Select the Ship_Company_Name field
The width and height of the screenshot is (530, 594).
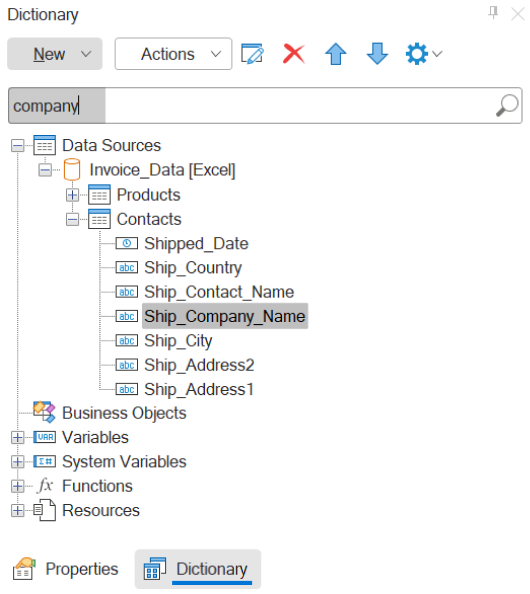[225, 316]
